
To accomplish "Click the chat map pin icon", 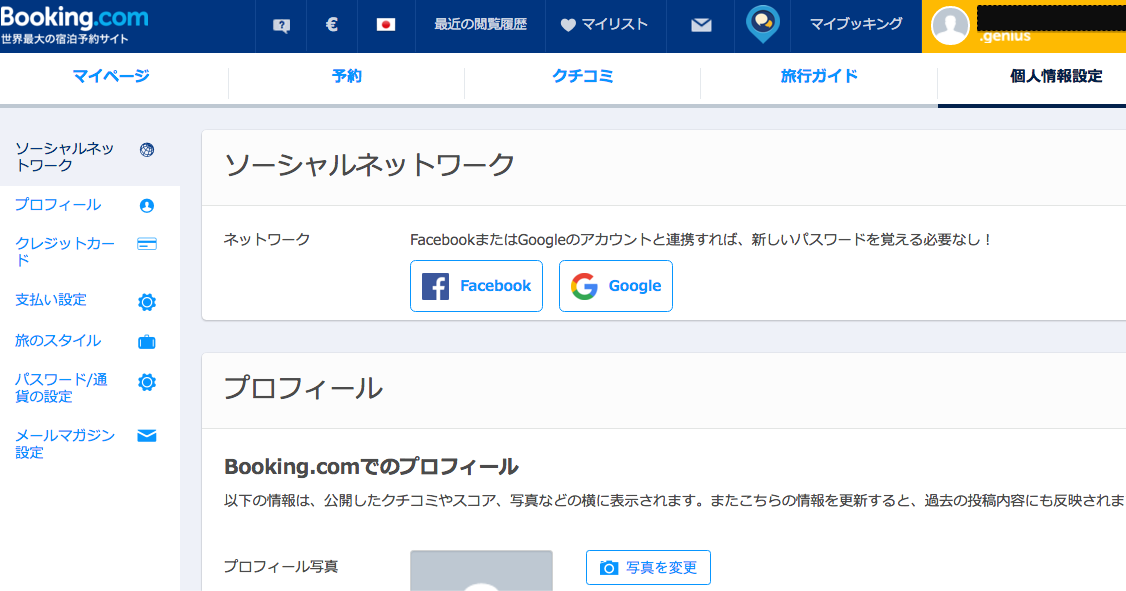I will click(763, 24).
